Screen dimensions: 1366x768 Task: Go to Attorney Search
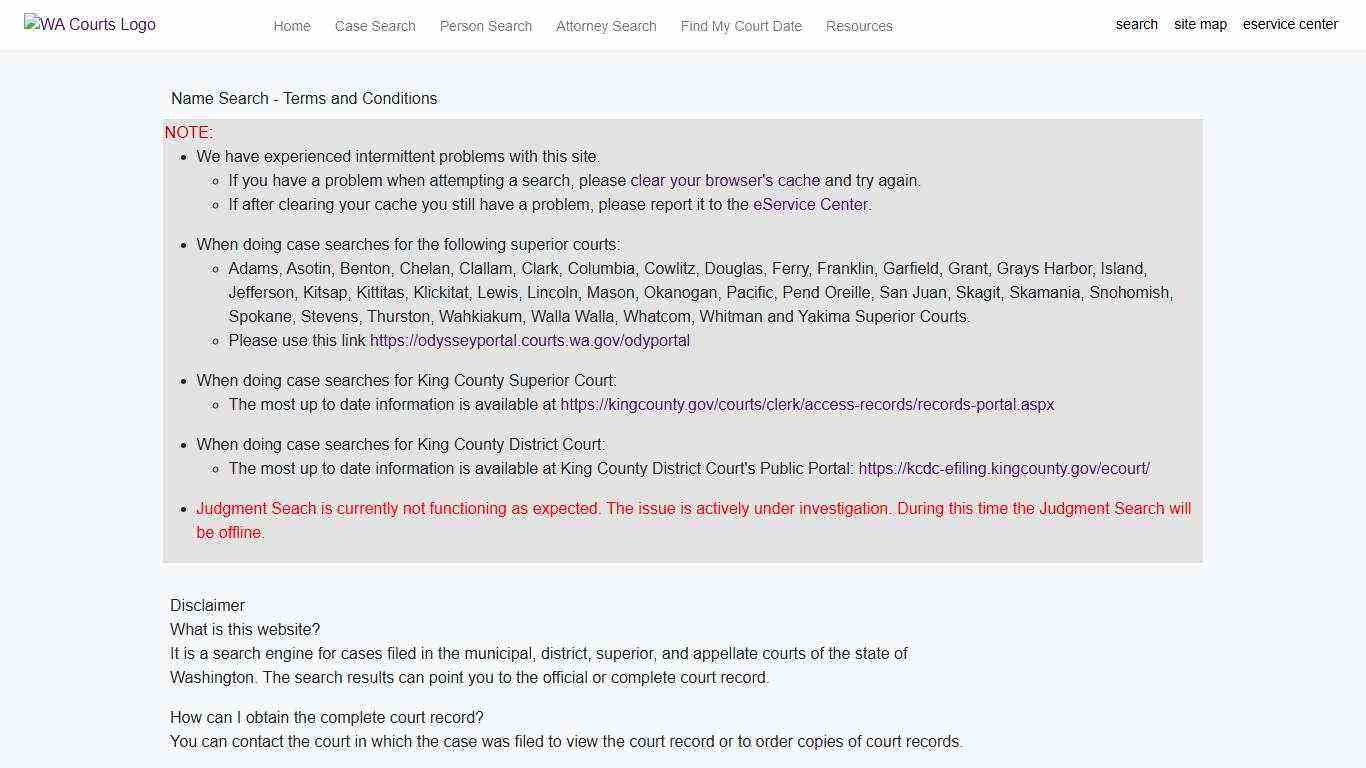(605, 26)
